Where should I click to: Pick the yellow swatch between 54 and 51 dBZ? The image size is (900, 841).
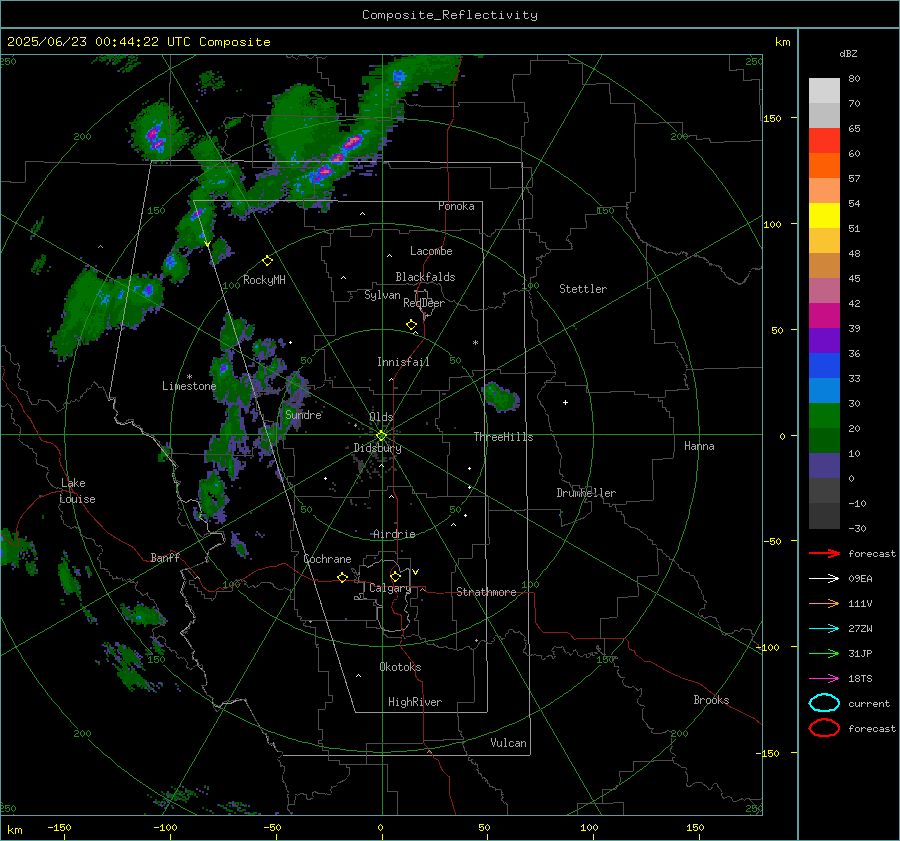point(824,215)
